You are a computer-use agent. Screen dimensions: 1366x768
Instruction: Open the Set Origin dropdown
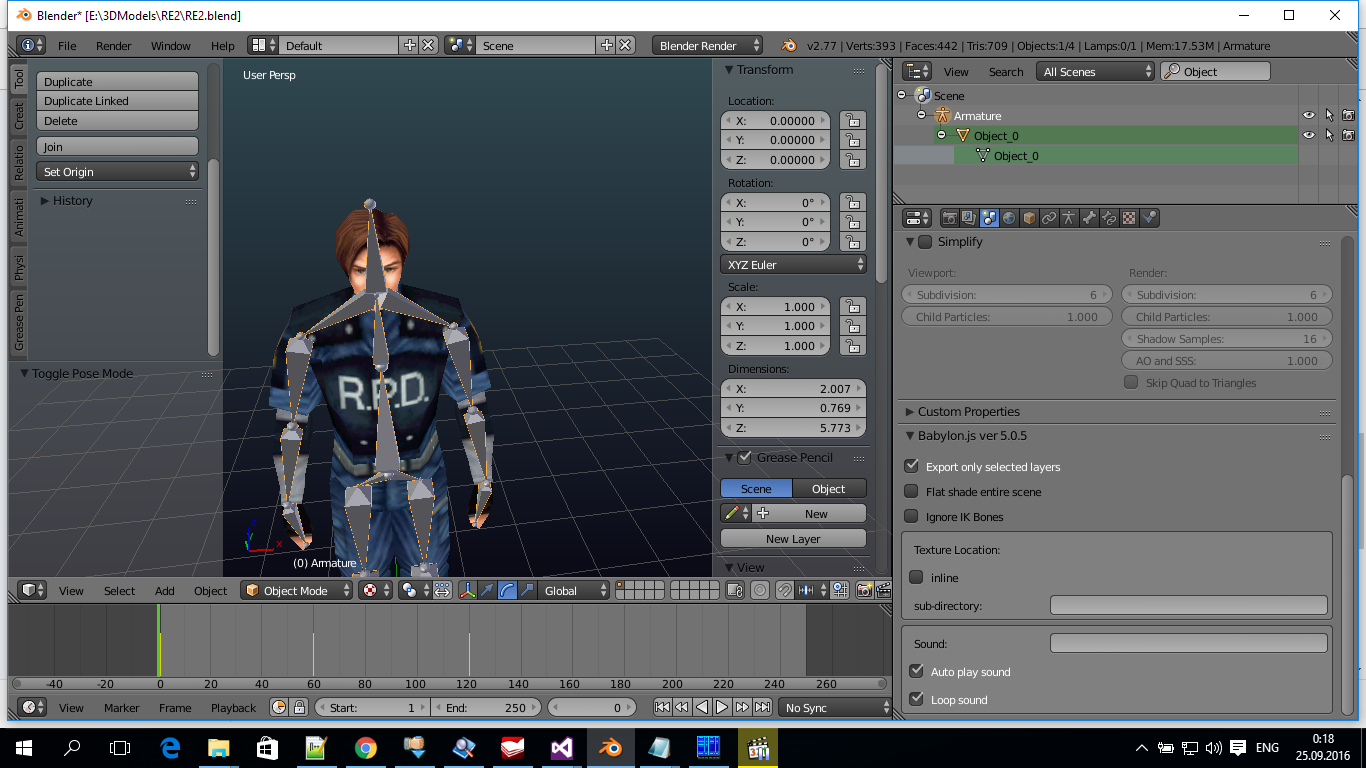(117, 172)
